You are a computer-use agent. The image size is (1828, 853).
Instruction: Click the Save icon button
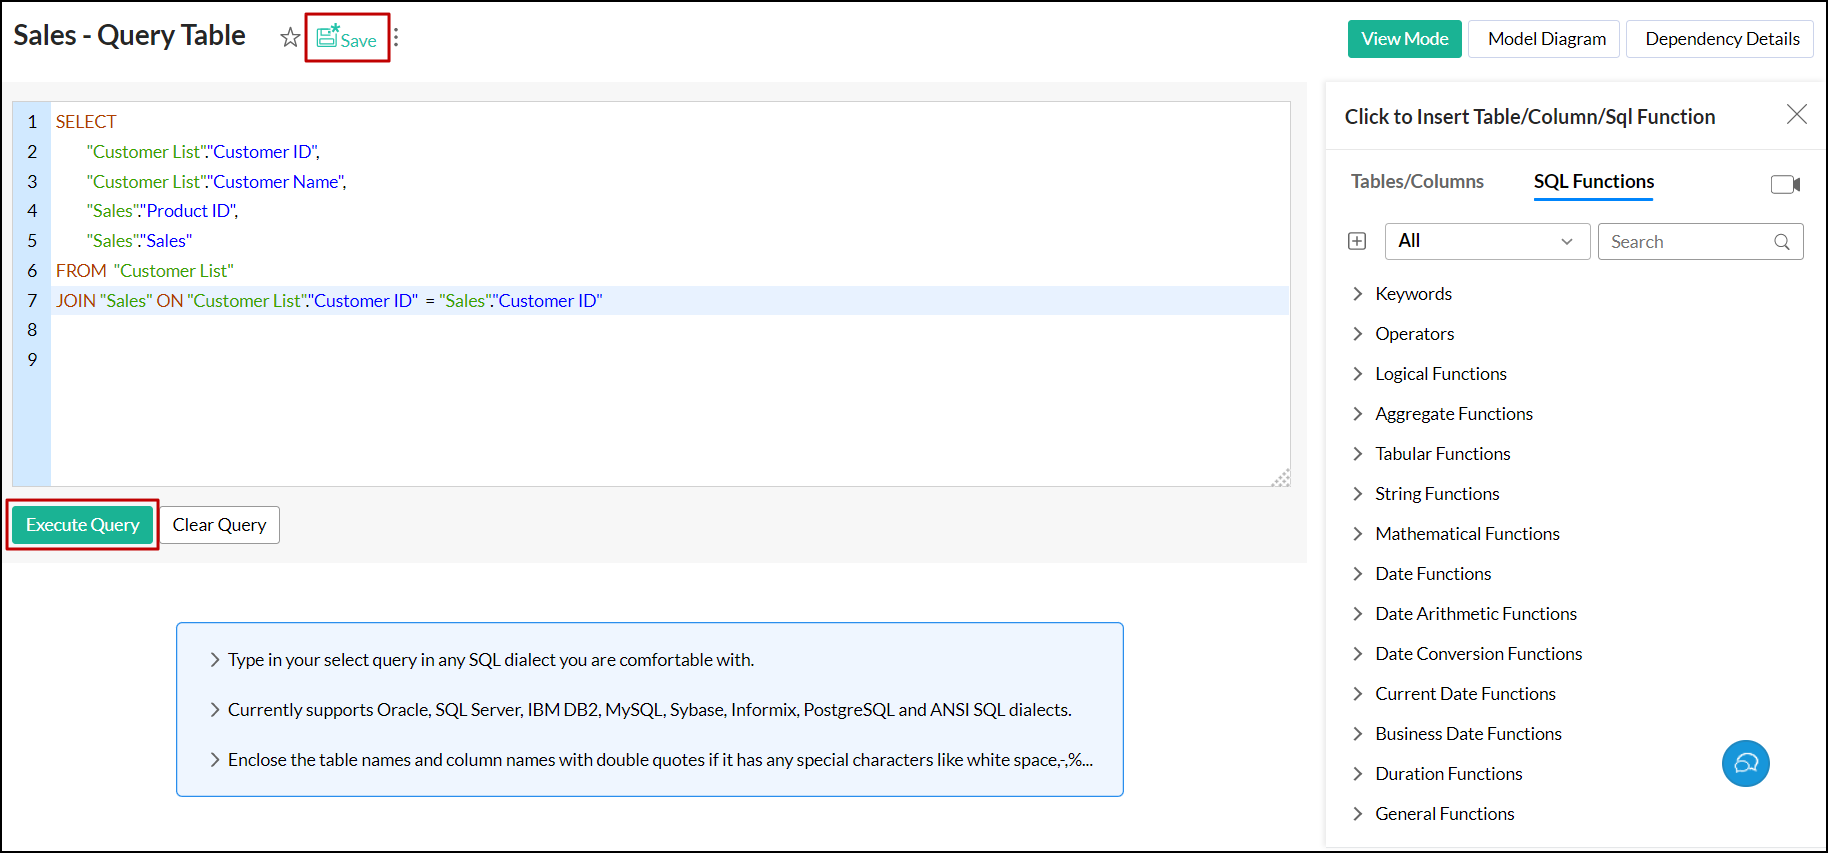coord(347,39)
